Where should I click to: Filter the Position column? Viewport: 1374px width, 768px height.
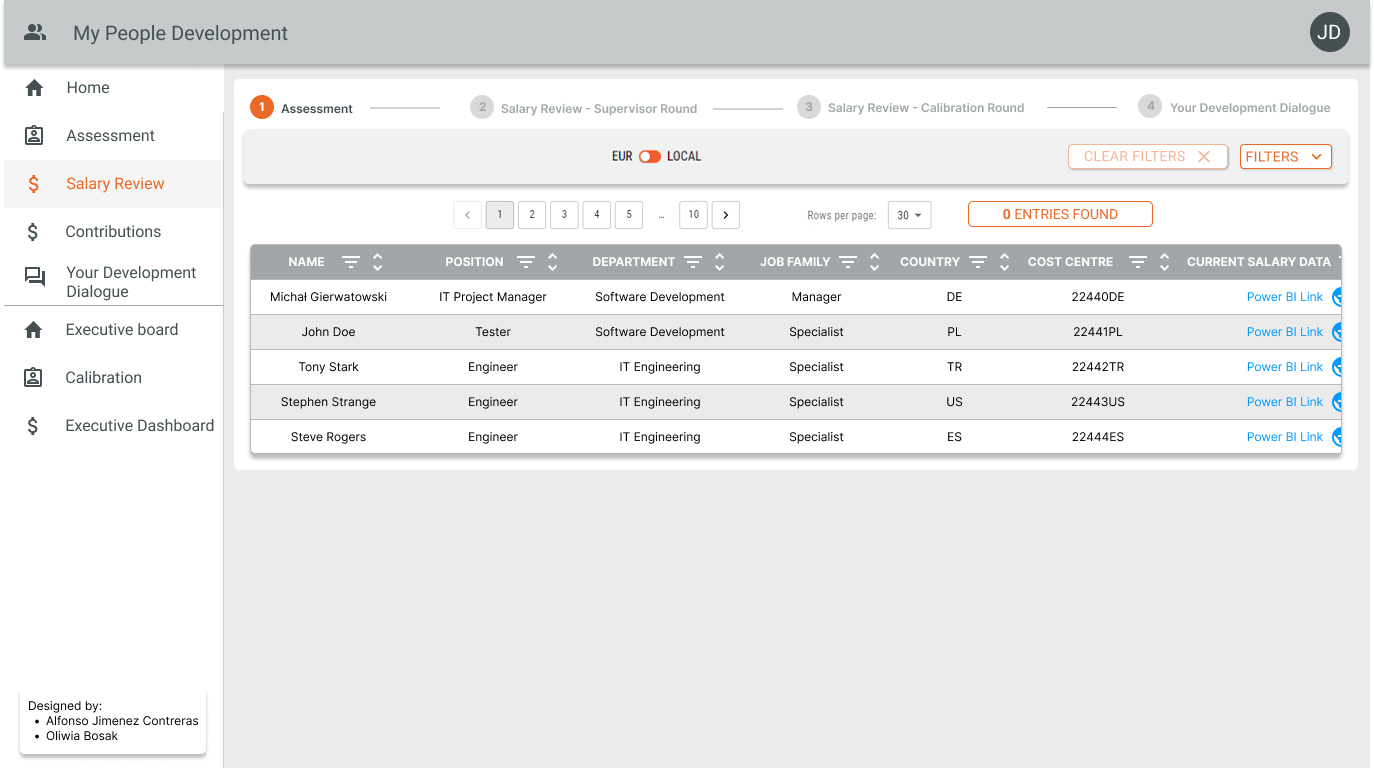coord(526,262)
